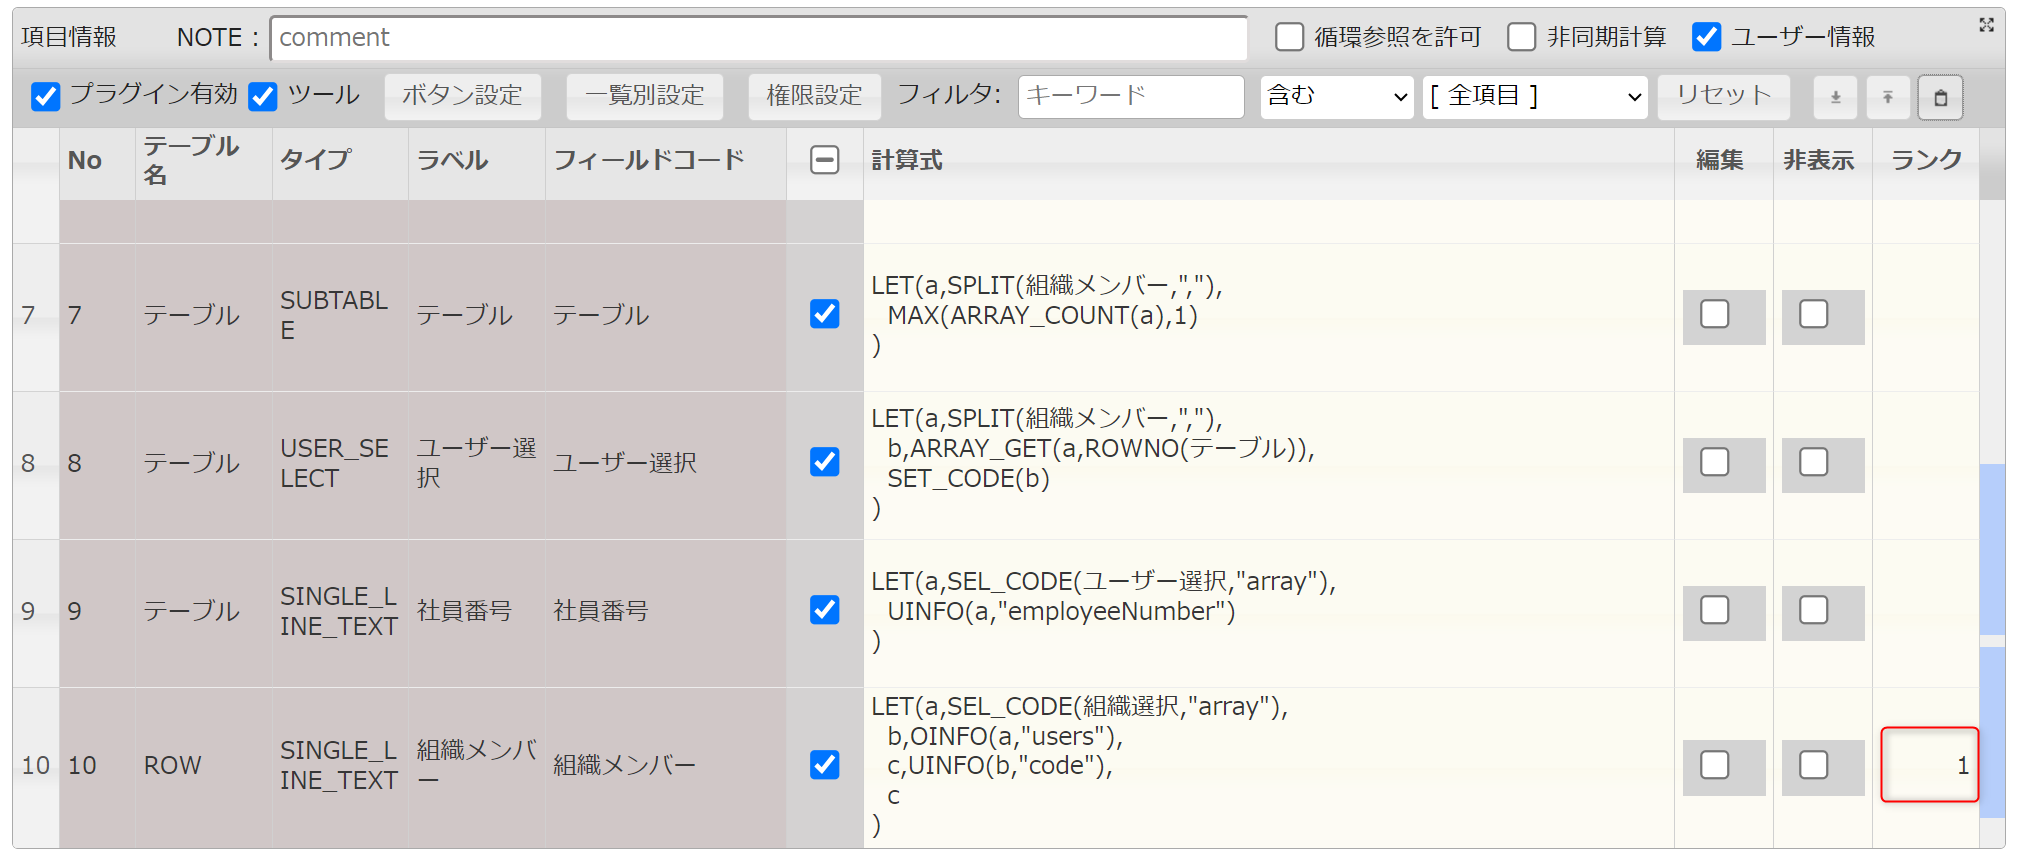Check 編集 box in row 7
Screen dimensions: 2019x861
1715,314
